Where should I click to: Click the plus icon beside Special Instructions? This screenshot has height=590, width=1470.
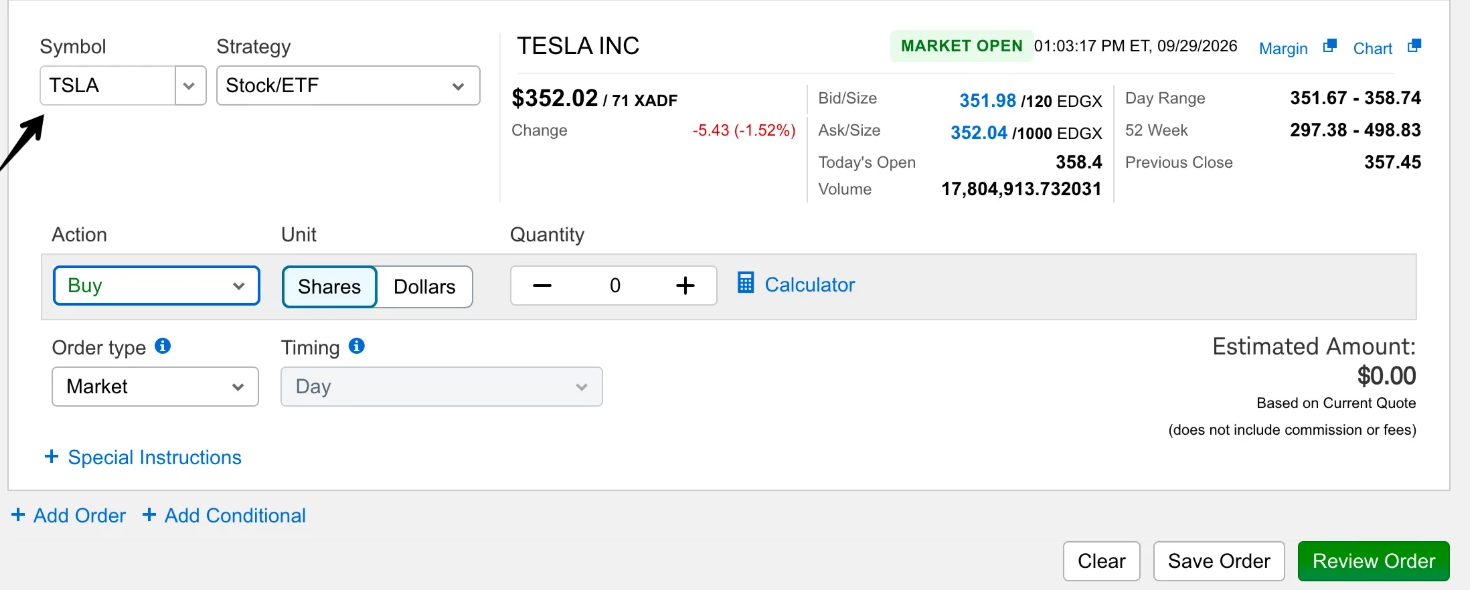click(52, 457)
